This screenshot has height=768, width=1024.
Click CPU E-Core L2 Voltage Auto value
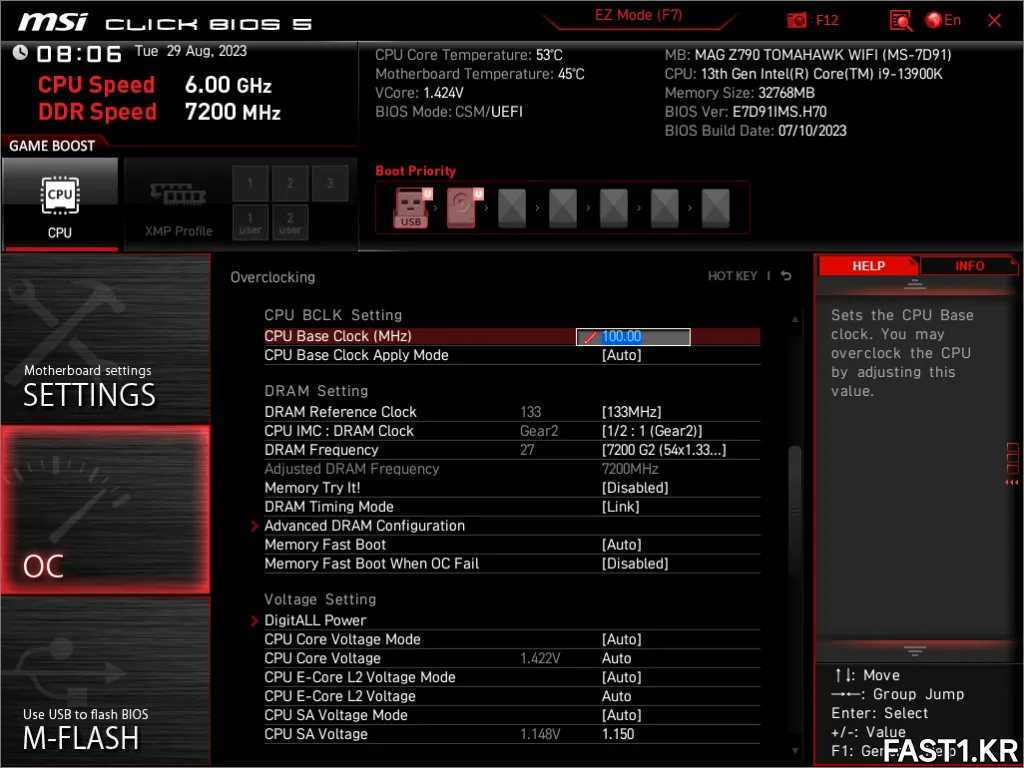[616, 696]
